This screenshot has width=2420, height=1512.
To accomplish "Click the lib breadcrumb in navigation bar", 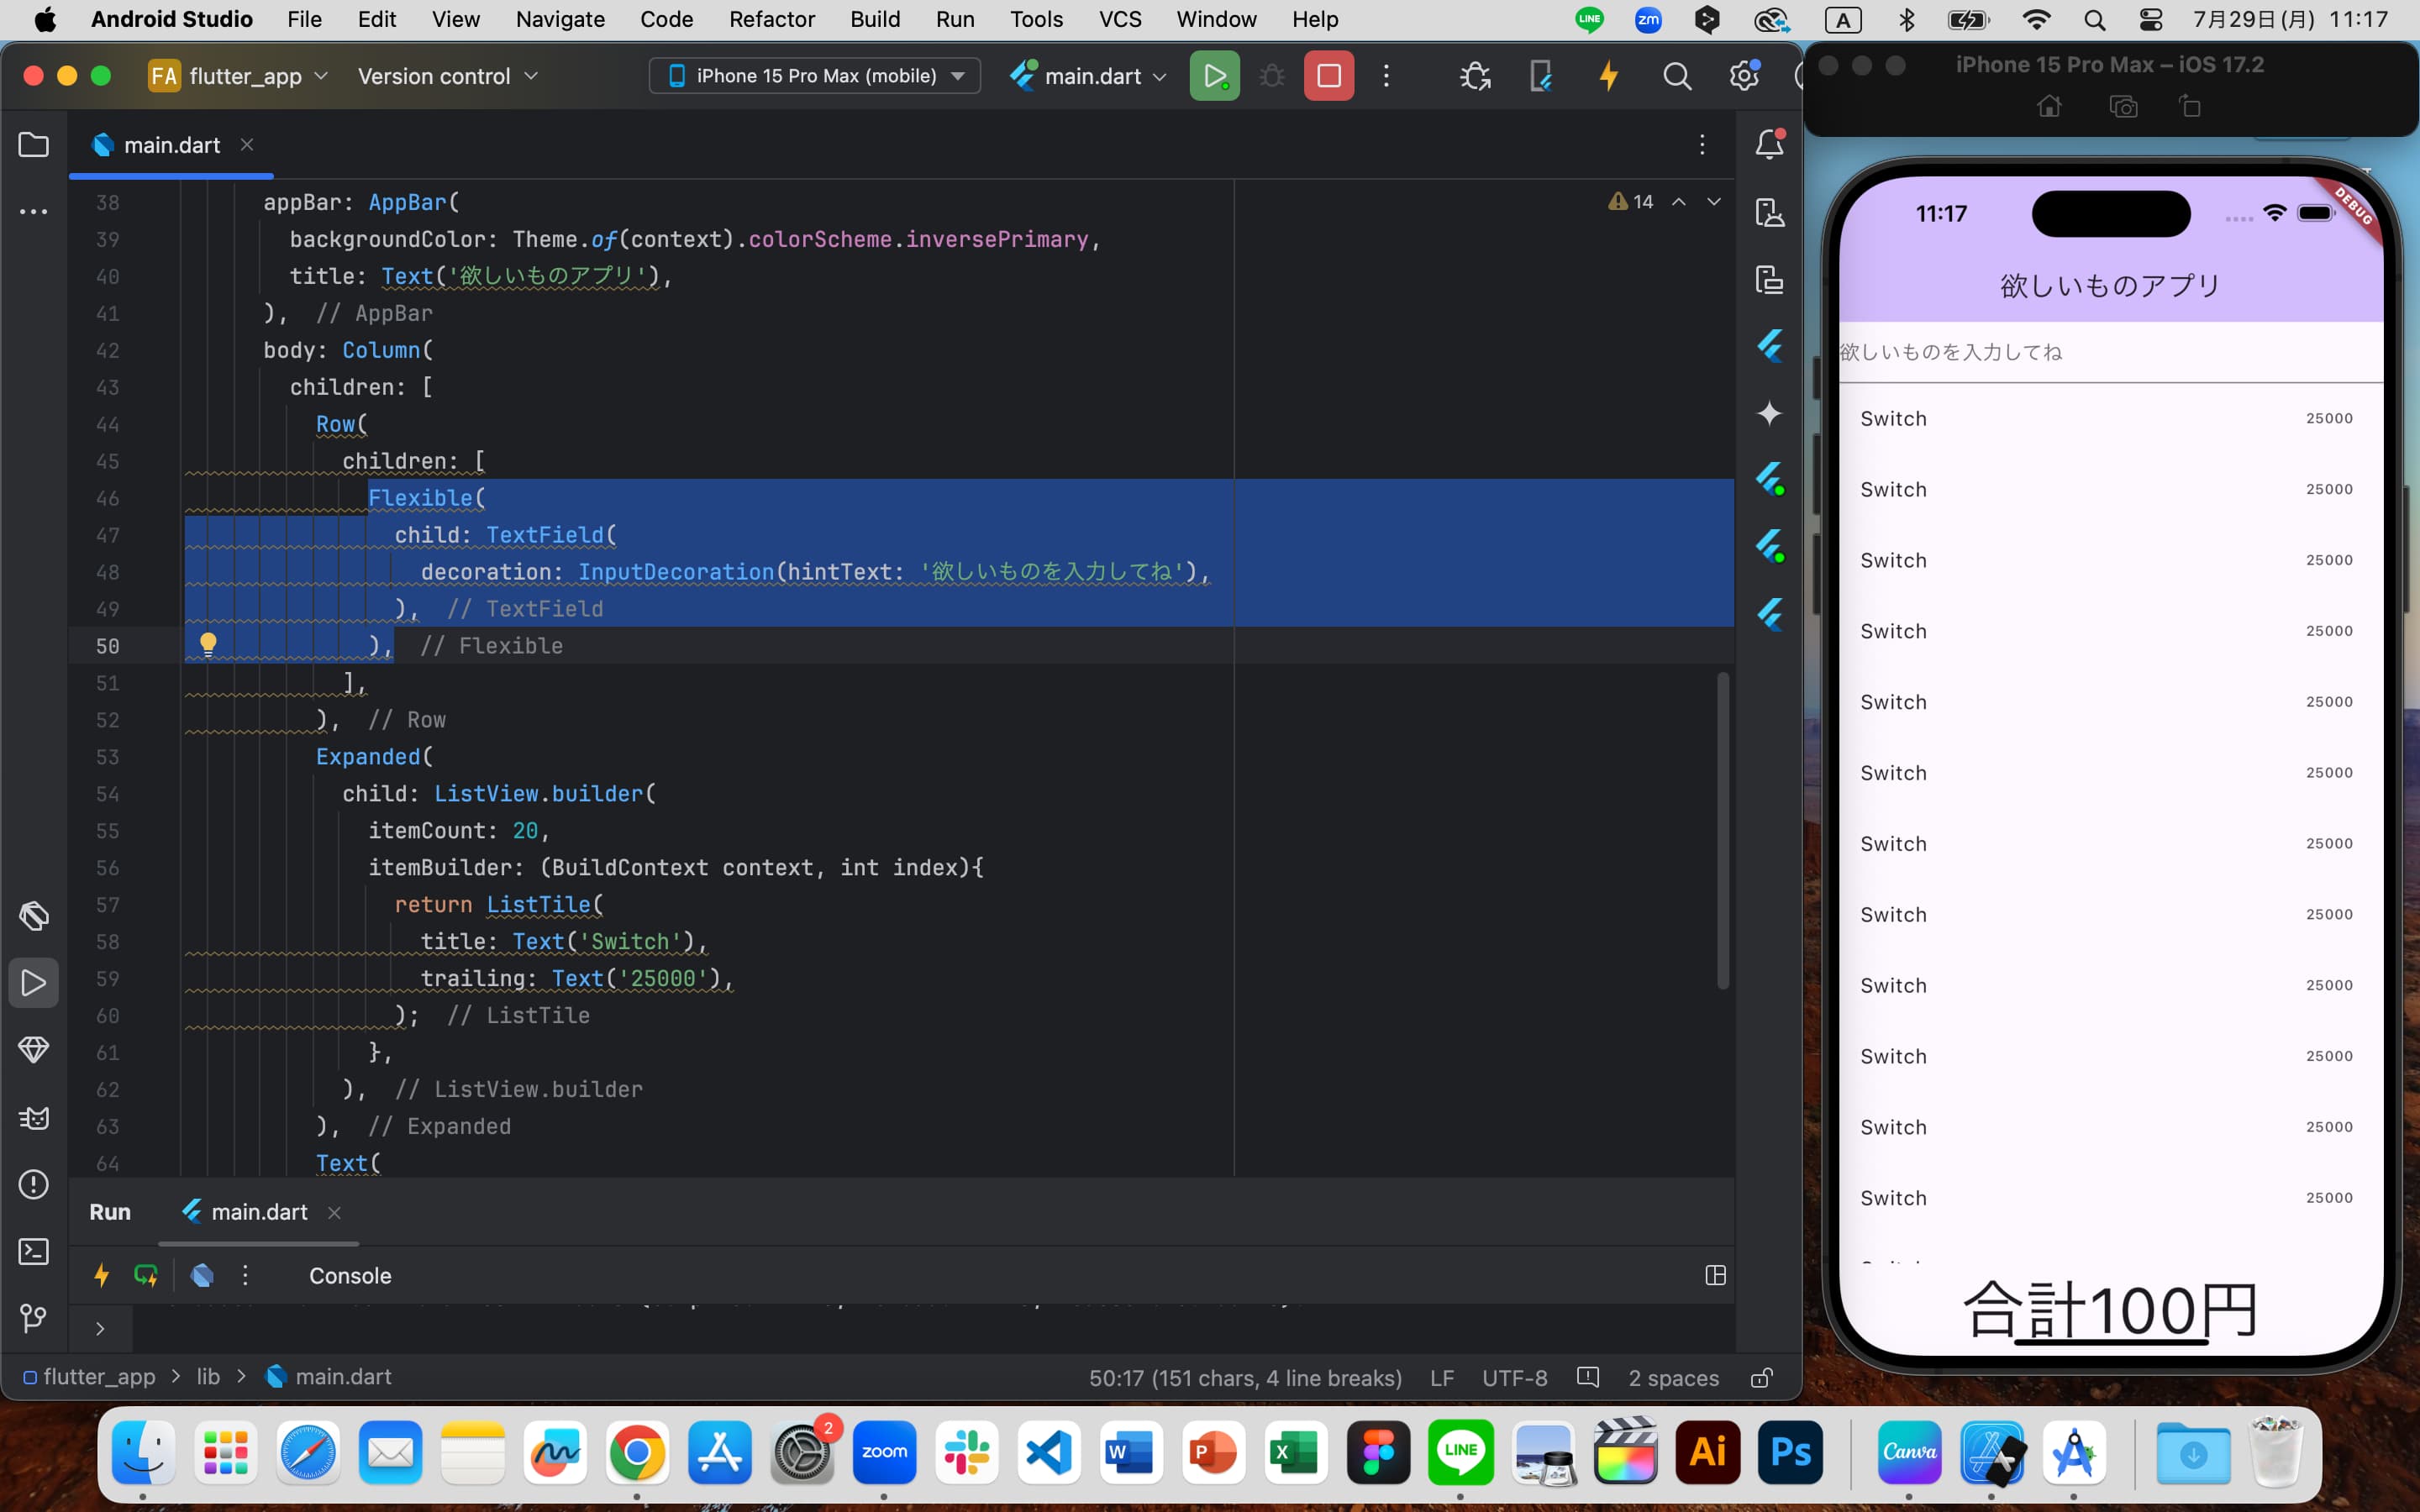I will 208,1377.
